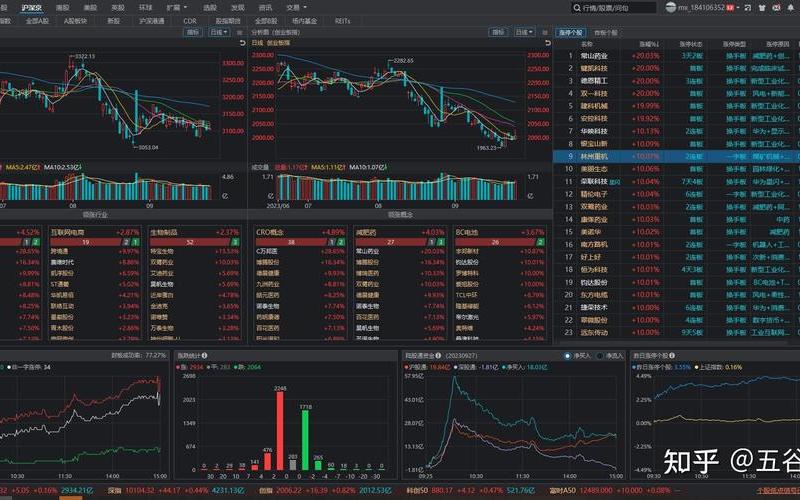This screenshot has height=500, width=800.
Task: Expand the username account dropdown arrow
Action: click(739, 8)
